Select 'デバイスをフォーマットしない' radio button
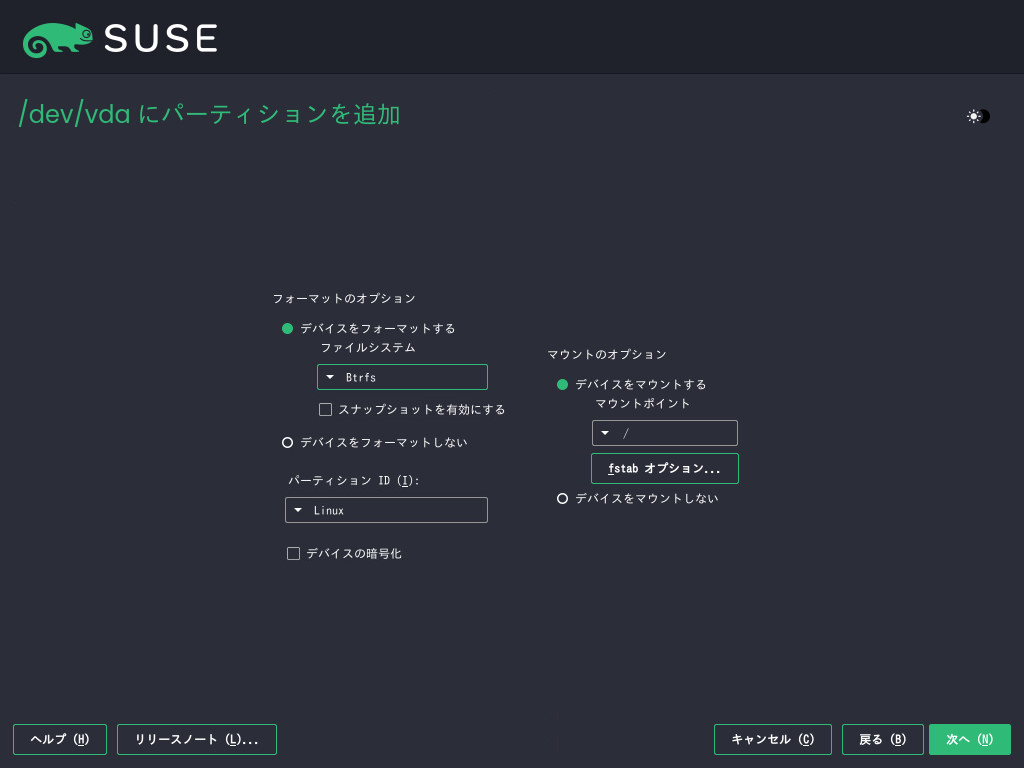The image size is (1024, 768). coord(287,443)
